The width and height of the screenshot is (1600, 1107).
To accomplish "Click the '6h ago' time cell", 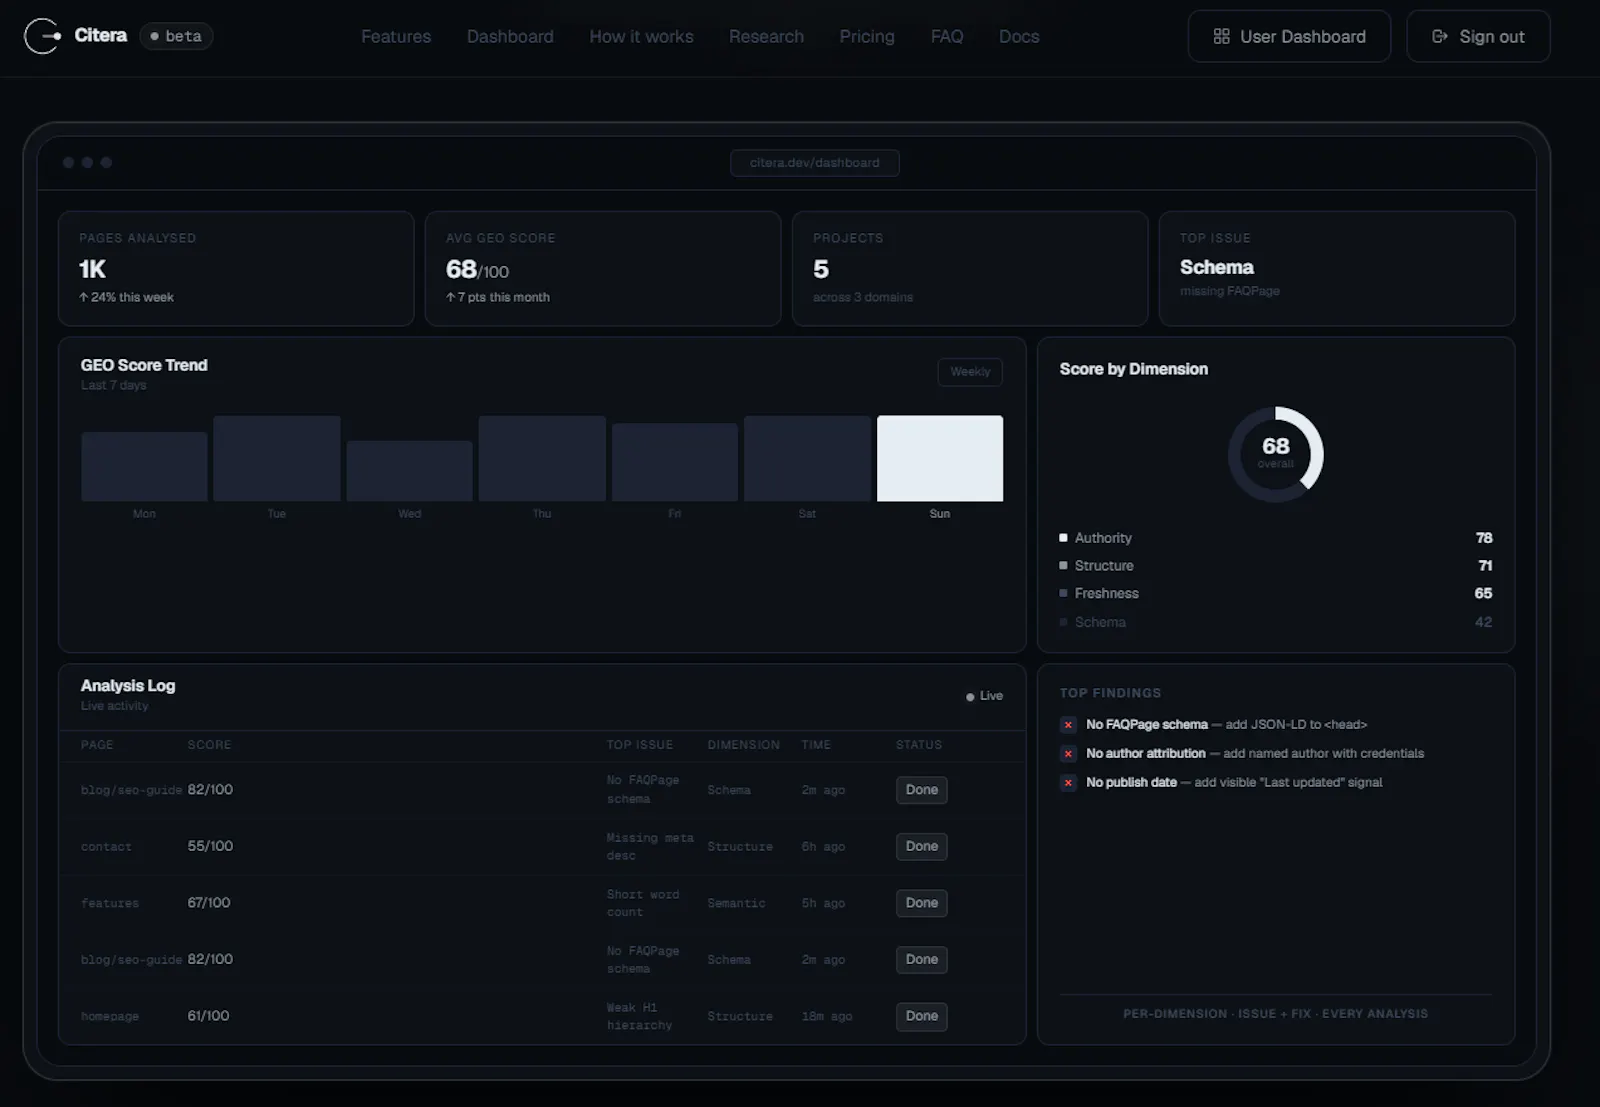I will click(x=823, y=847).
